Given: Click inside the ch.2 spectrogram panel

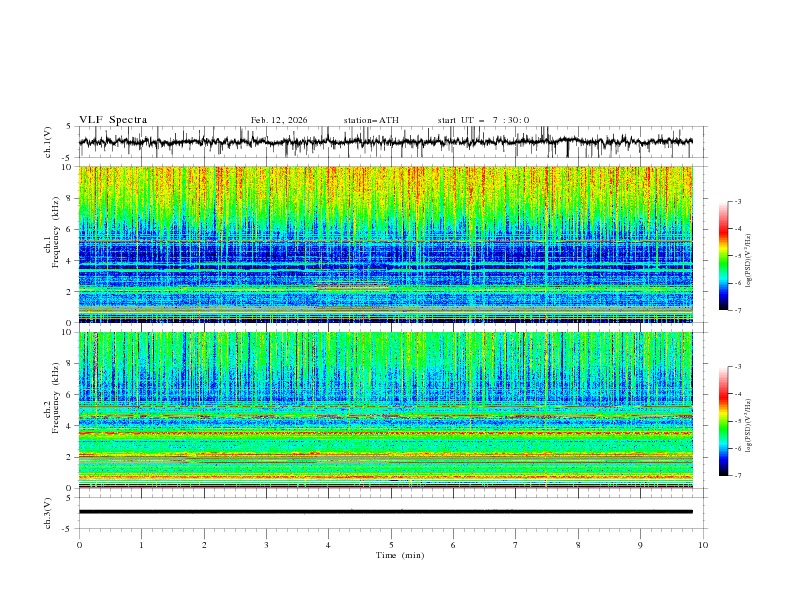Looking at the screenshot, I should (x=385, y=410).
